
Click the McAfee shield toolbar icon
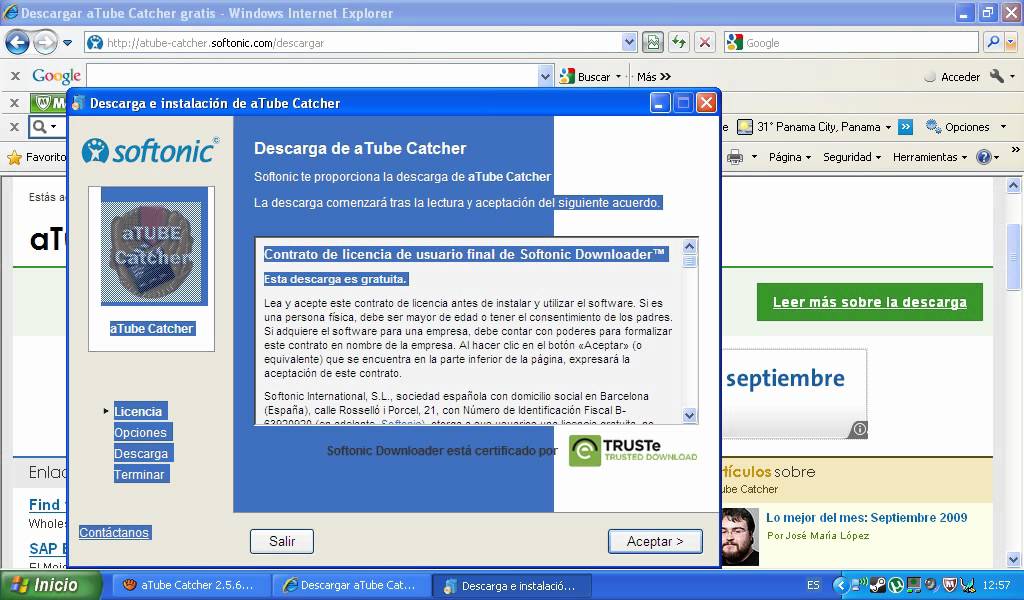[43, 103]
